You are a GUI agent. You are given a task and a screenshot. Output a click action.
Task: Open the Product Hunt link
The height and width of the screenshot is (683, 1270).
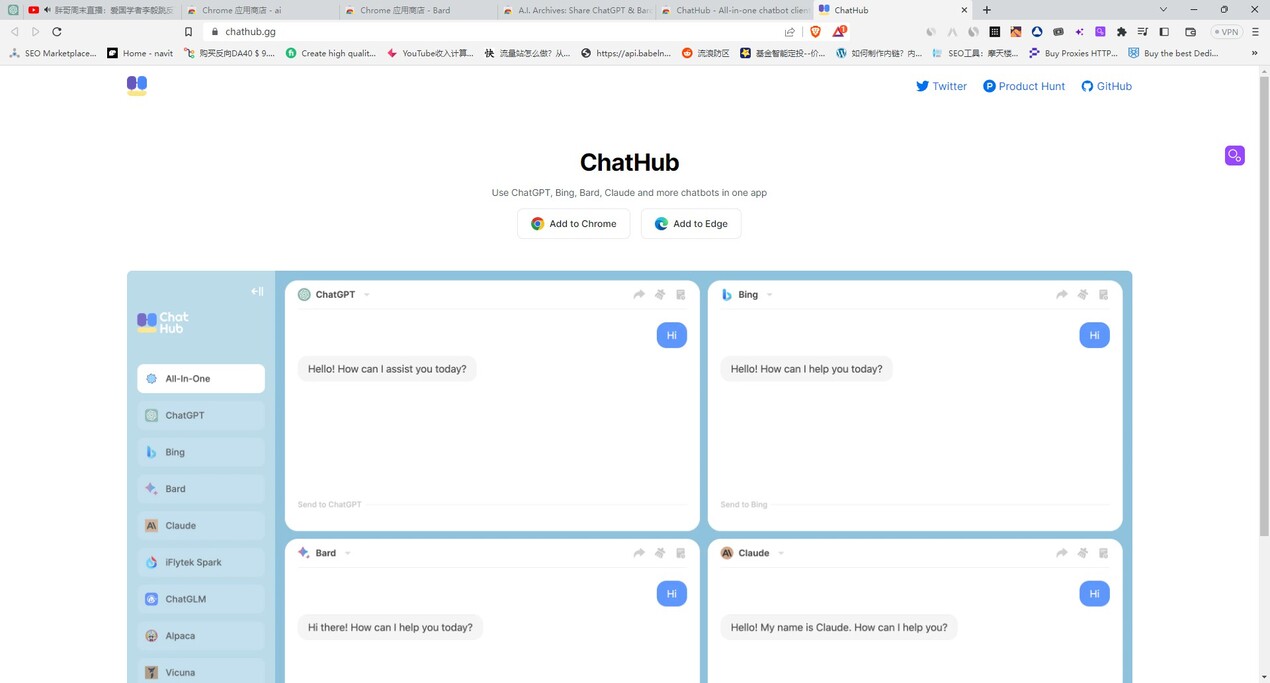(1024, 87)
